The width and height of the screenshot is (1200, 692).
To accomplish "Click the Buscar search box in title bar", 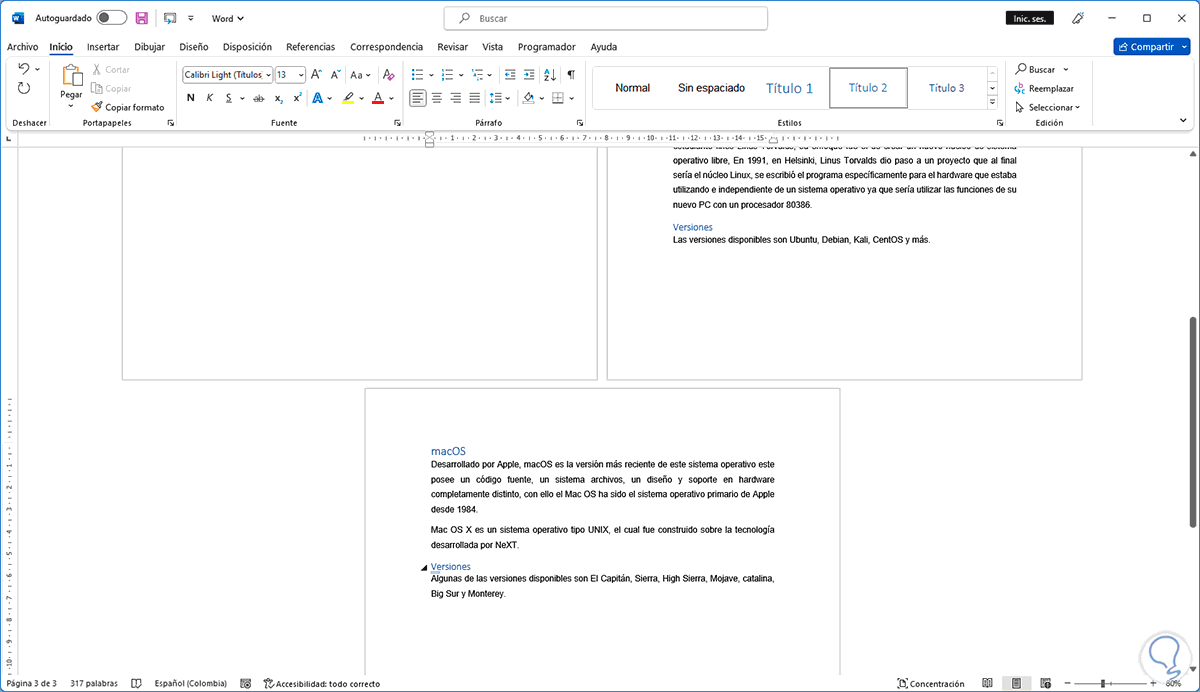I will pyautogui.click(x=605, y=18).
